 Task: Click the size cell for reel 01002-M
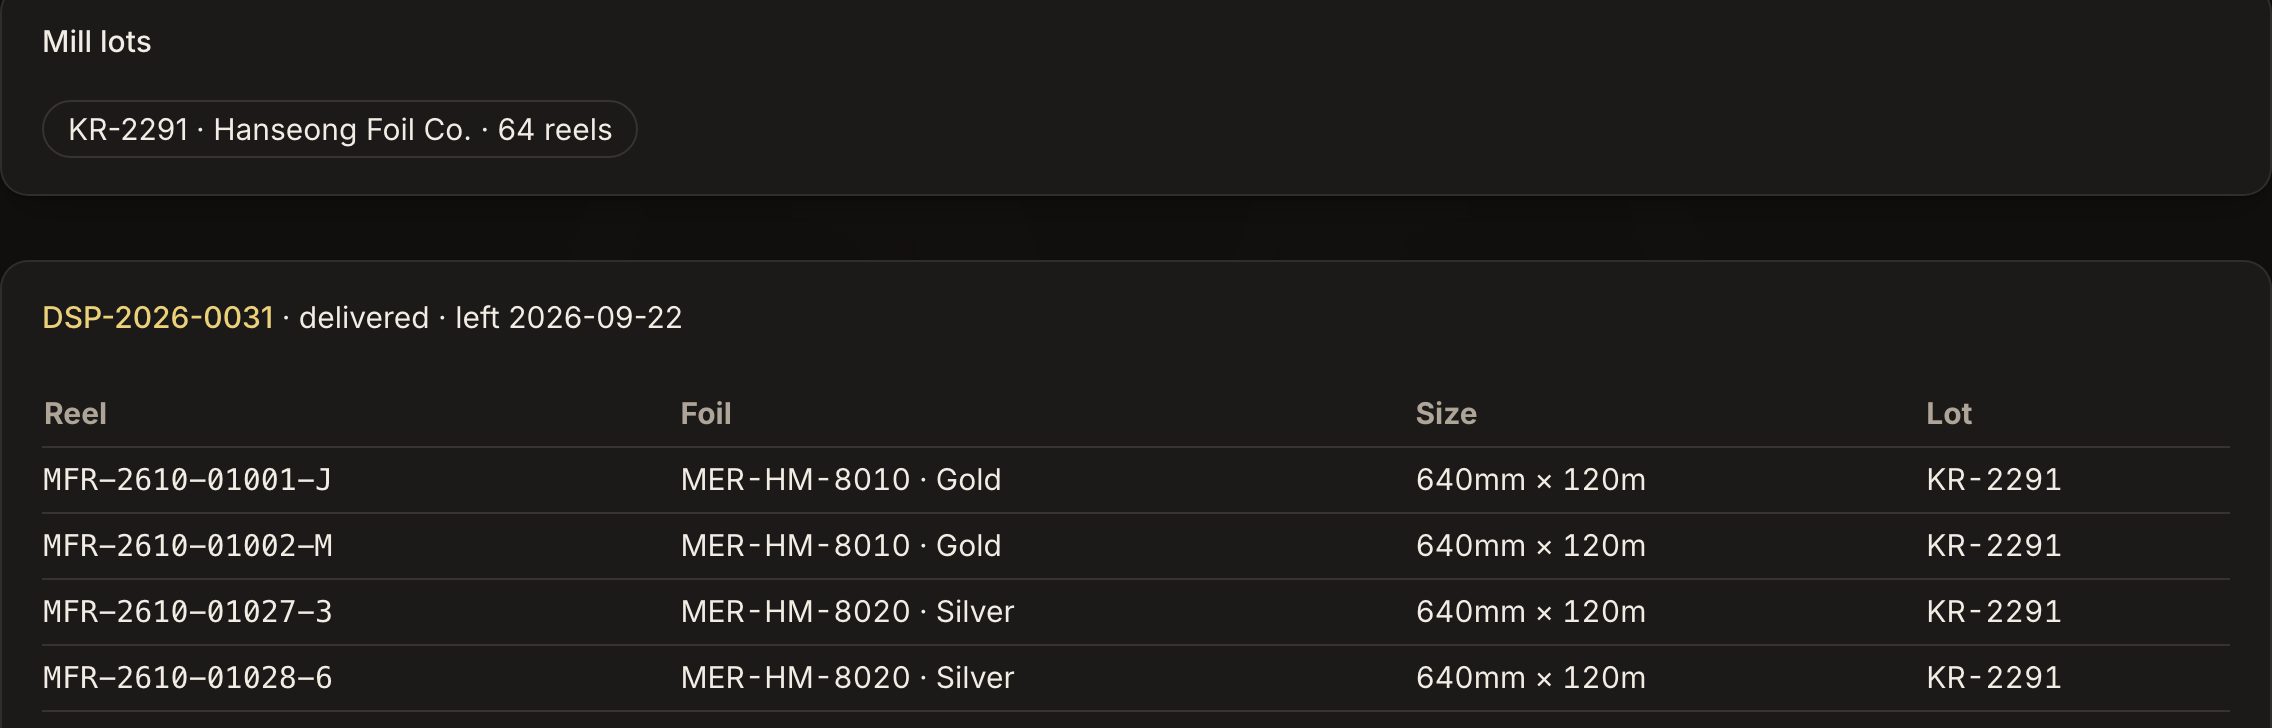pos(1531,546)
